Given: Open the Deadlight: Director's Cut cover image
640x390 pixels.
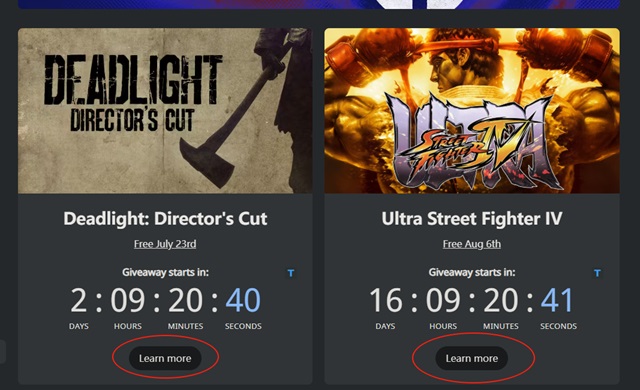Looking at the screenshot, I should (x=165, y=111).
